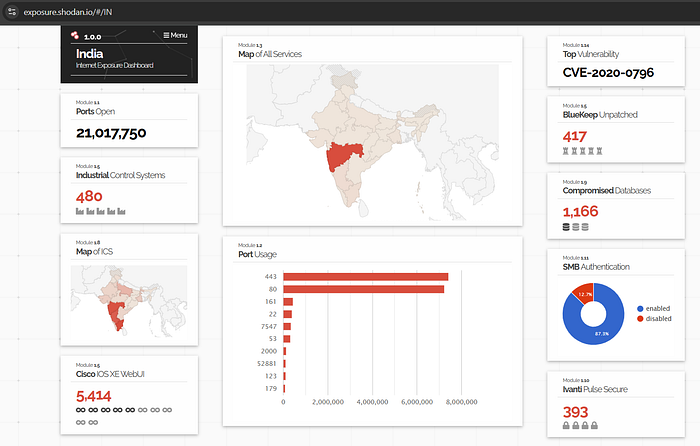Click the highlighted Maharashtra state on main map
The image size is (700, 446).
(344, 156)
